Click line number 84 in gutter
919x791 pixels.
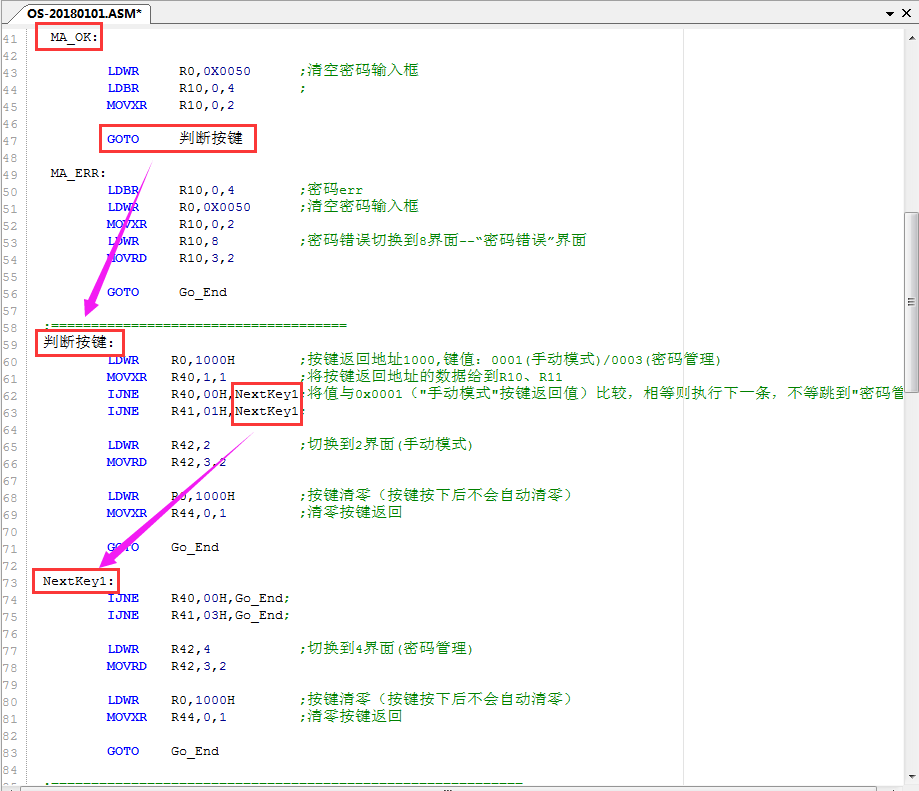coord(10,770)
